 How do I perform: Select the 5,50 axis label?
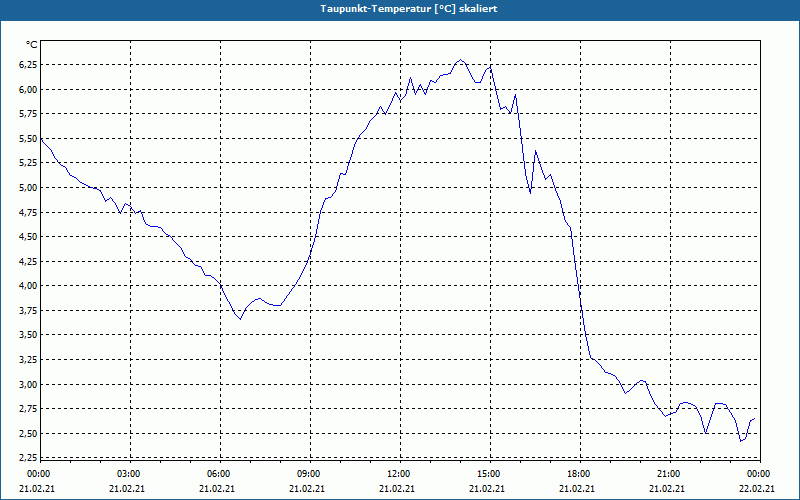pyautogui.click(x=28, y=138)
